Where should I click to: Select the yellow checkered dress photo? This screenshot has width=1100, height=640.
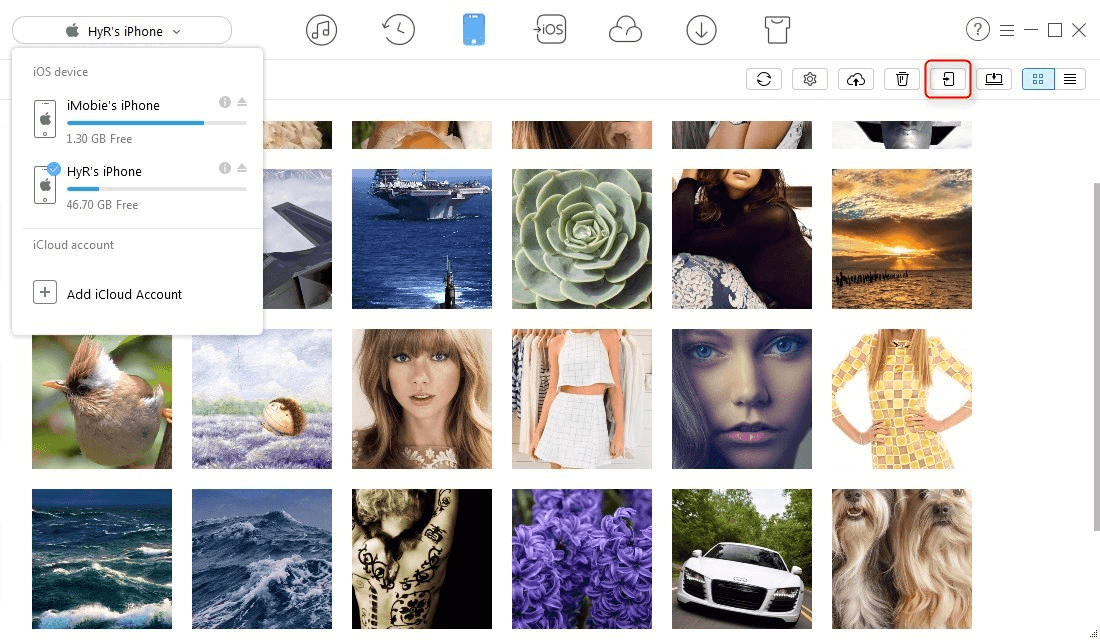pos(901,399)
